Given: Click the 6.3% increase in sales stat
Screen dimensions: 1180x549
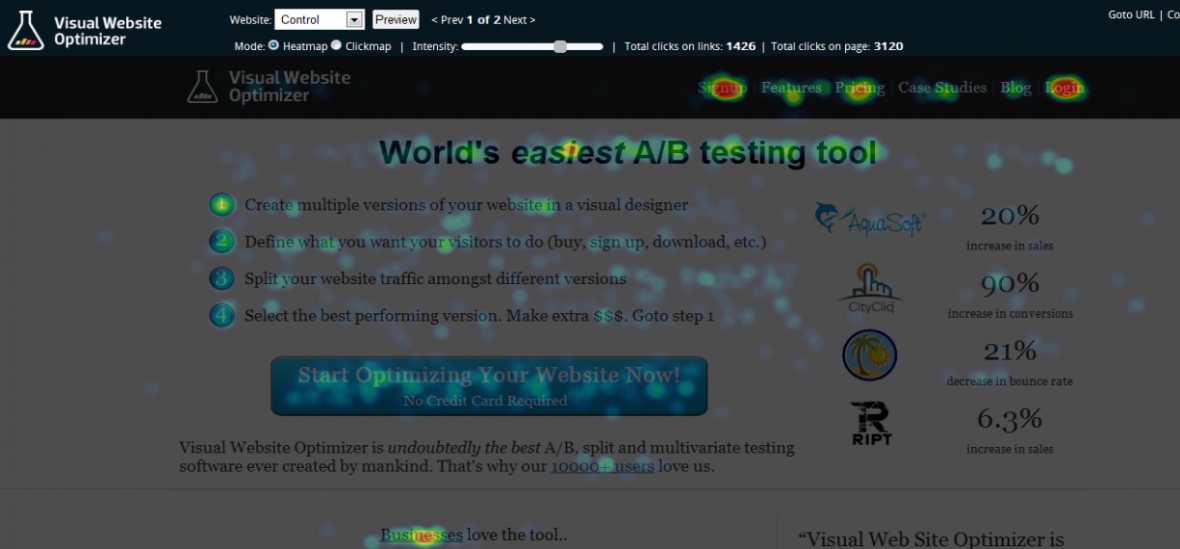Looking at the screenshot, I should click(1010, 431).
